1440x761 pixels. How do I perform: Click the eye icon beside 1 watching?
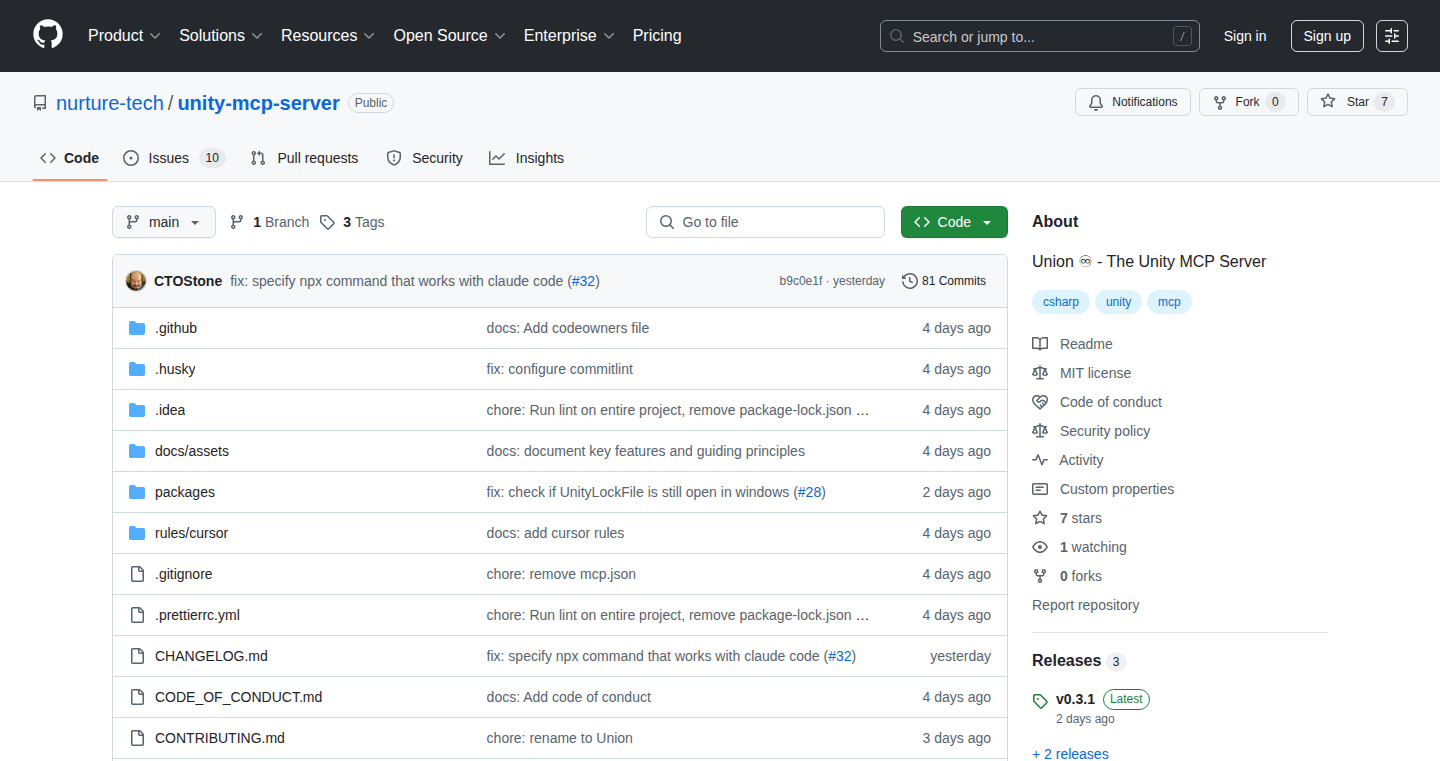click(x=1040, y=547)
